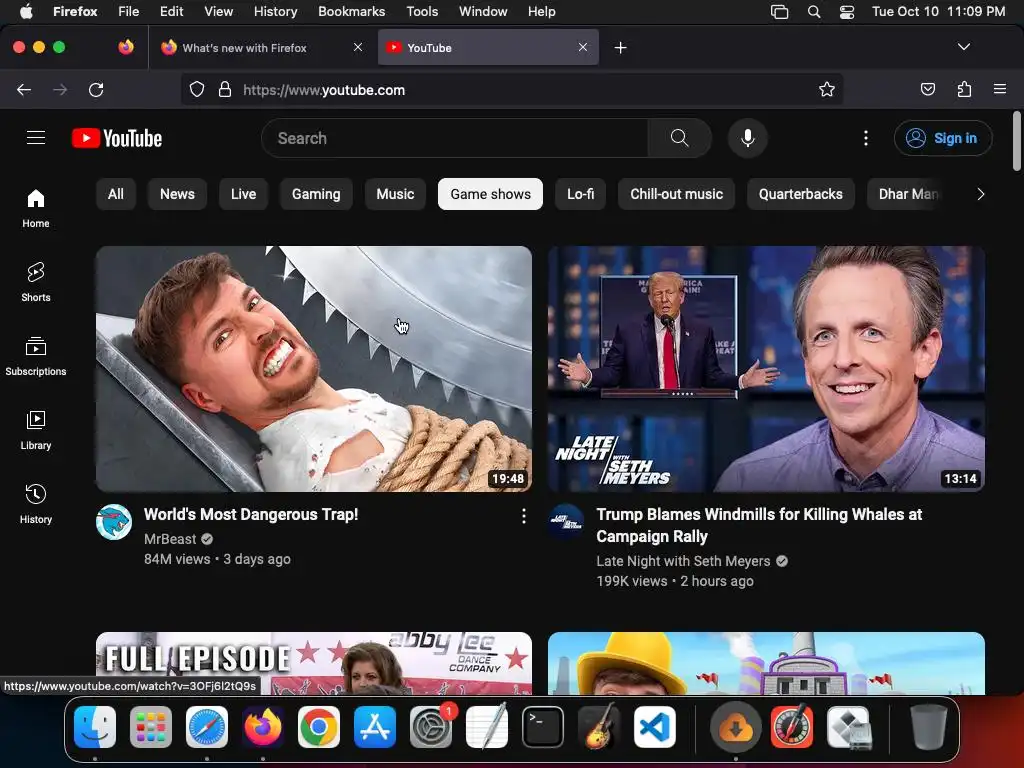Open MrBeast channel avatar

(x=114, y=522)
